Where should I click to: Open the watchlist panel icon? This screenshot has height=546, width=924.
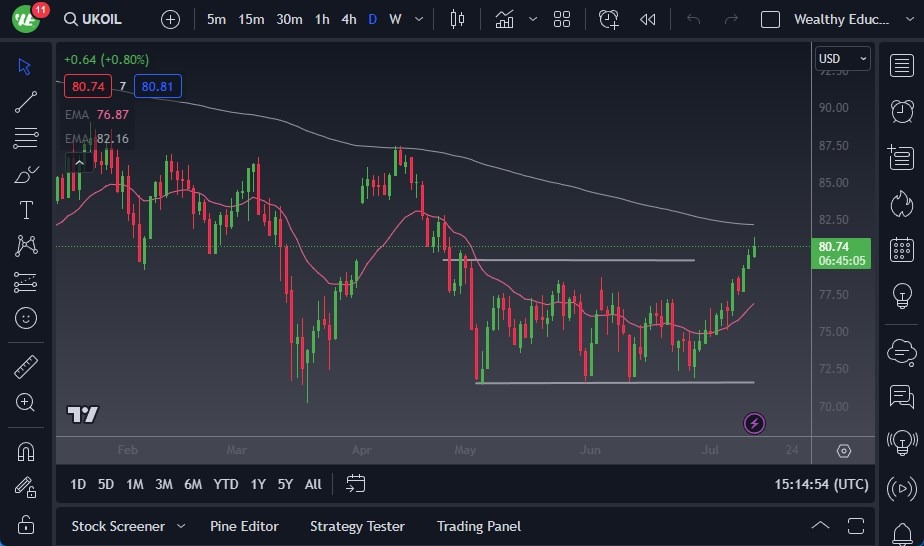(x=902, y=64)
